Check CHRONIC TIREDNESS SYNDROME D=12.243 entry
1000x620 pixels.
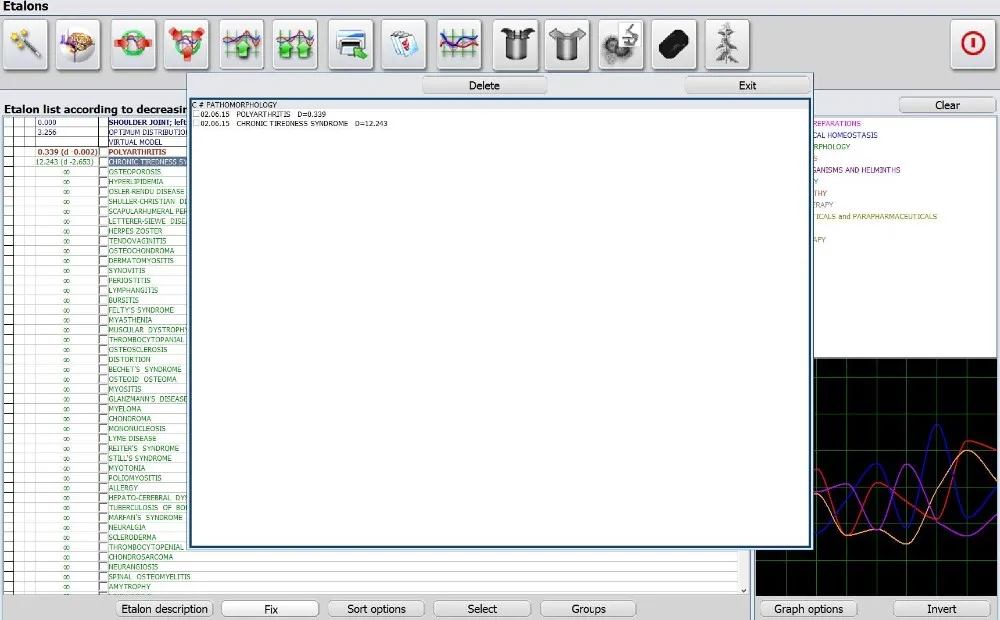[196, 123]
